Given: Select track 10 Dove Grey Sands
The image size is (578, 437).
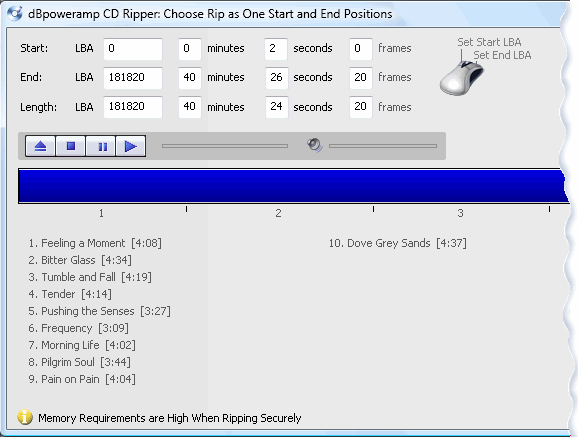Looking at the screenshot, I should click(397, 243).
